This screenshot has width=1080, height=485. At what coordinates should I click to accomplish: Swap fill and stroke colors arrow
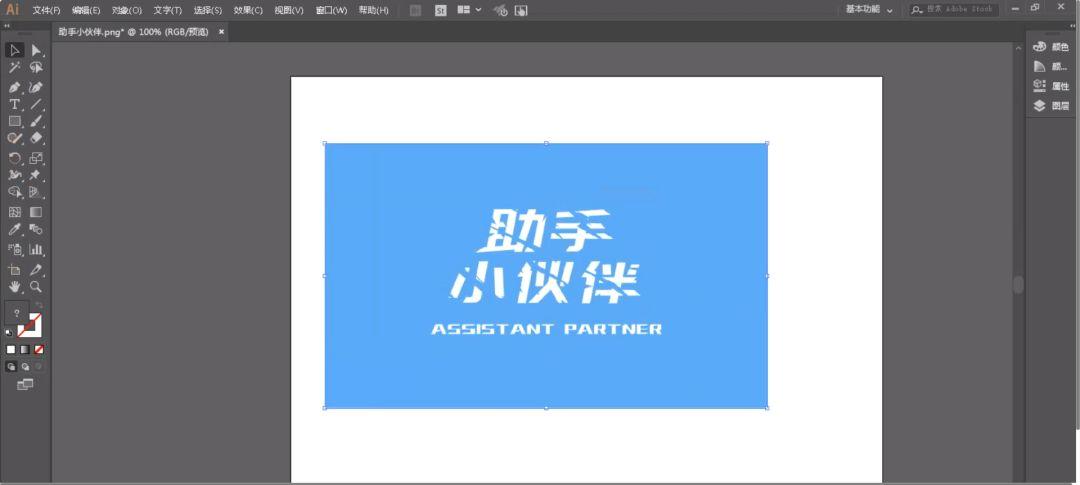(x=39, y=305)
